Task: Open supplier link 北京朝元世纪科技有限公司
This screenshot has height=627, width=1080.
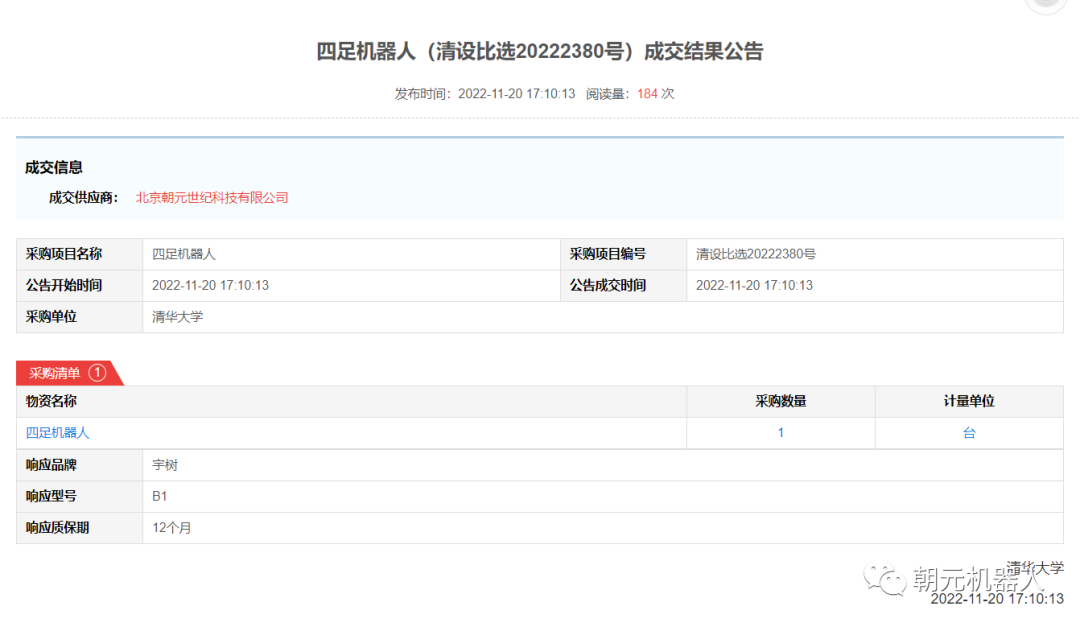Action: coord(211,198)
